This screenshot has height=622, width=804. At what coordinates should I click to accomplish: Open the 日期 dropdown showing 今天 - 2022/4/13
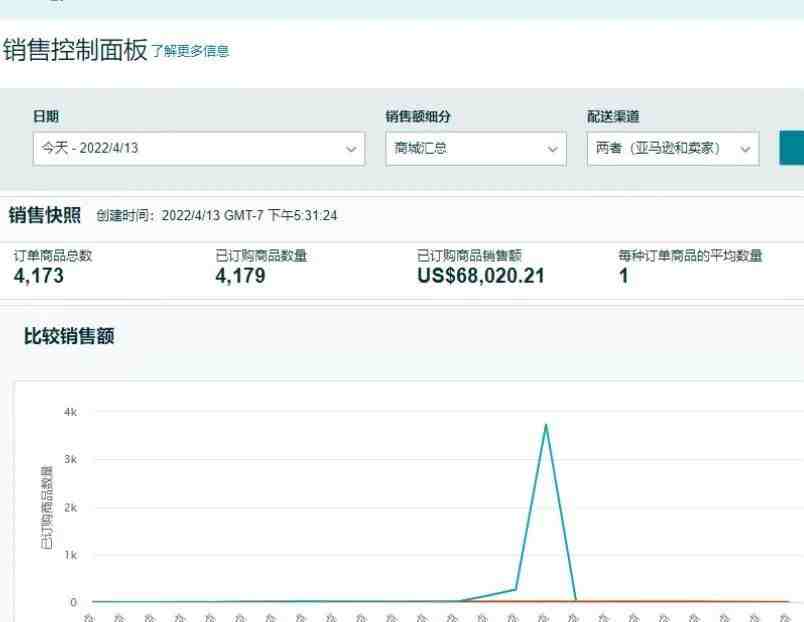click(x=198, y=148)
